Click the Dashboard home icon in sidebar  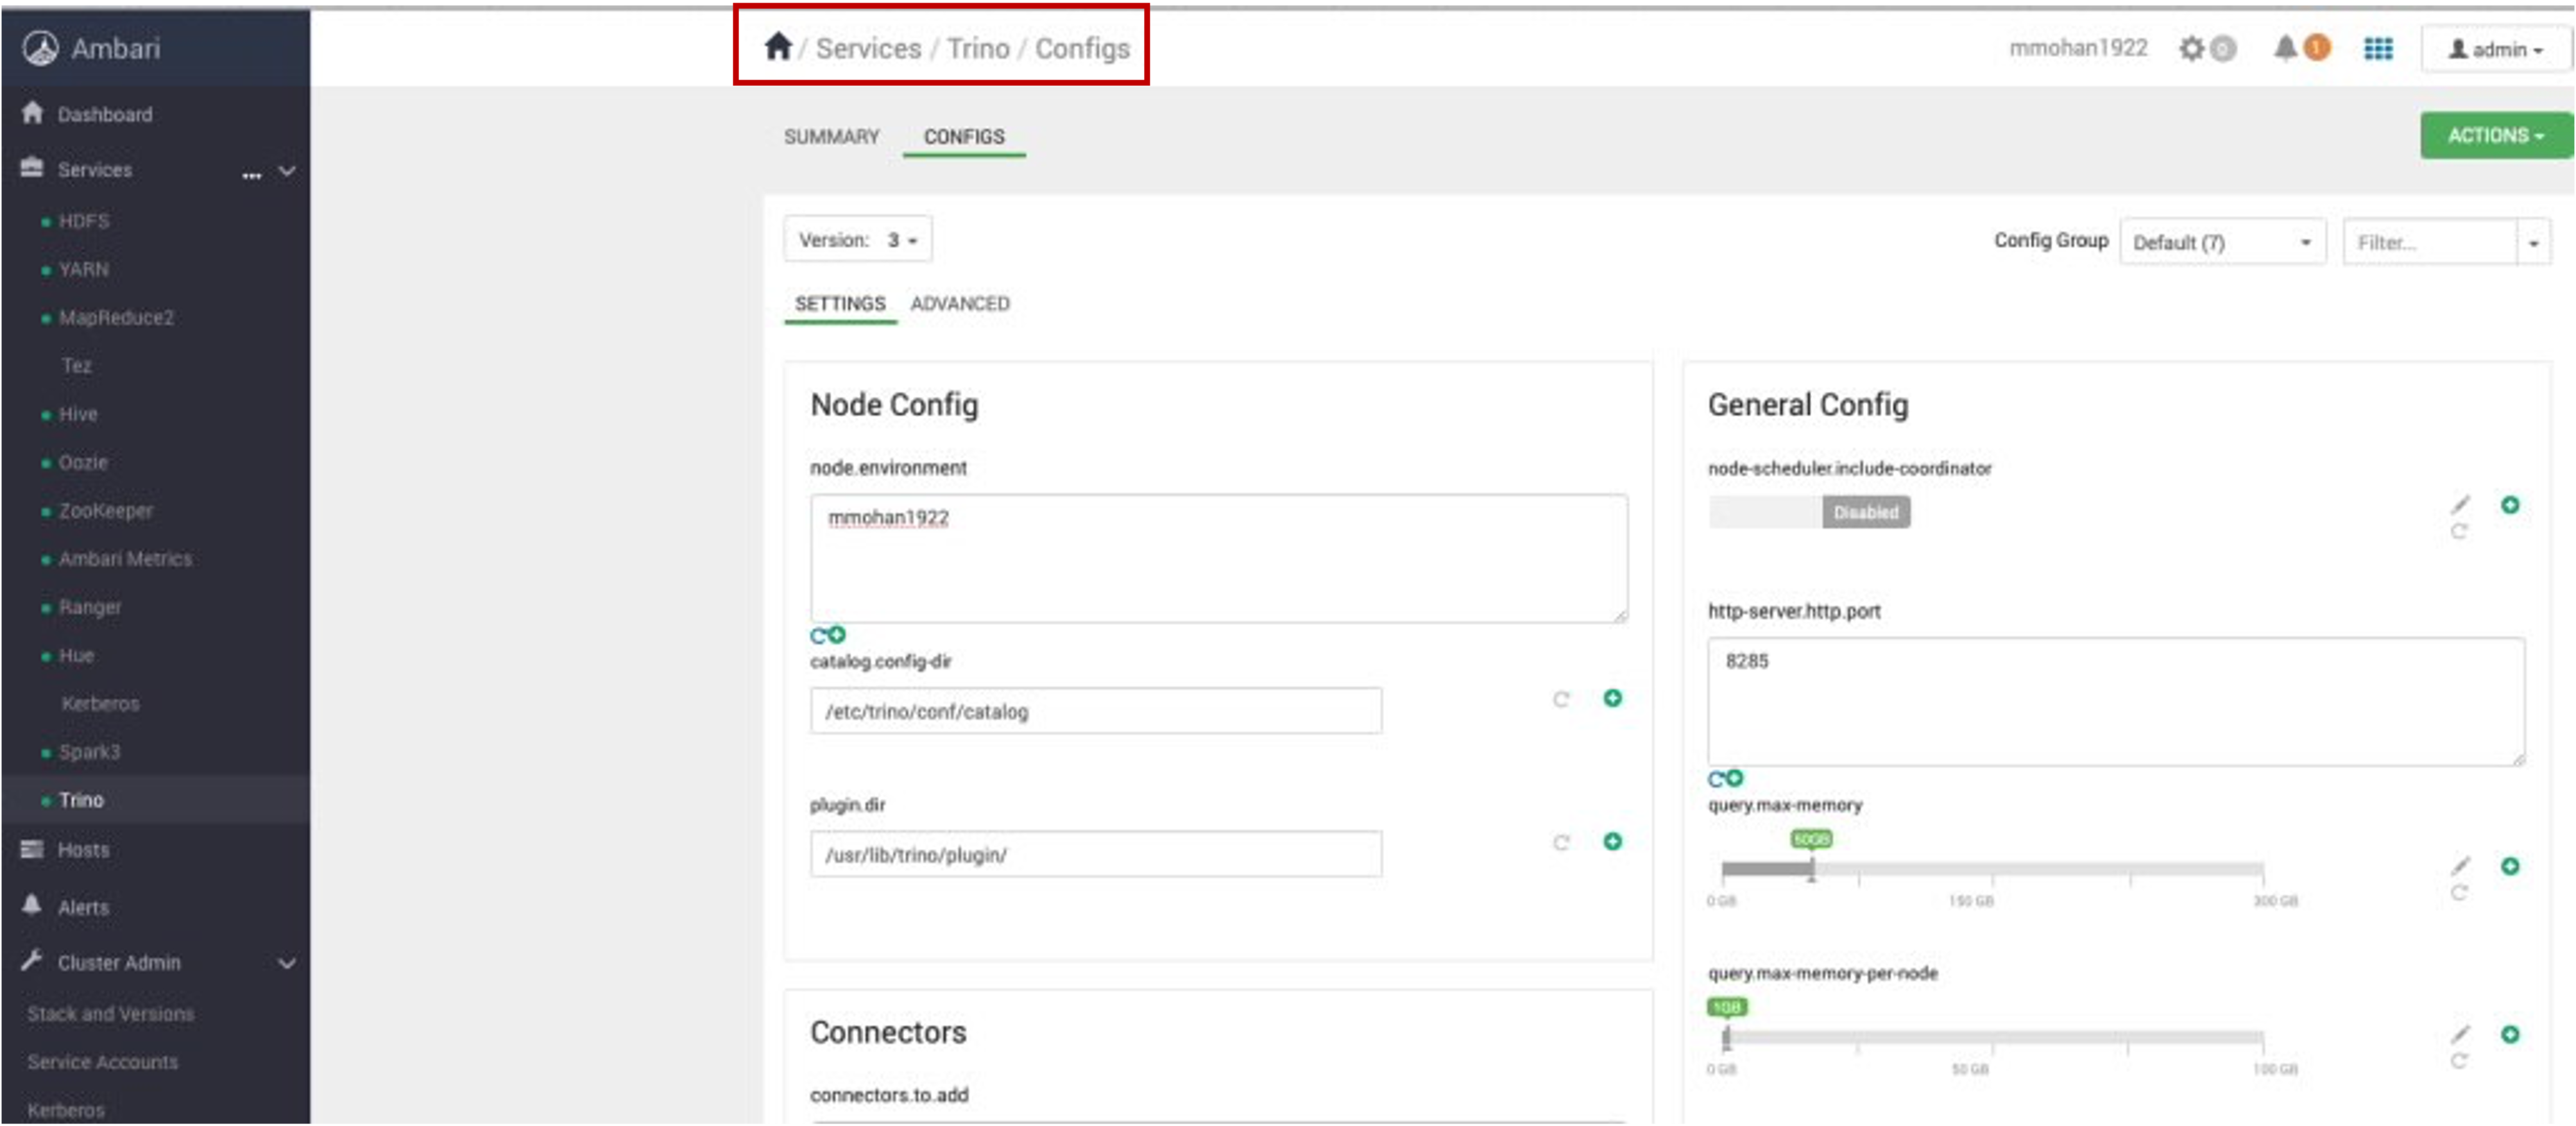pos(32,113)
